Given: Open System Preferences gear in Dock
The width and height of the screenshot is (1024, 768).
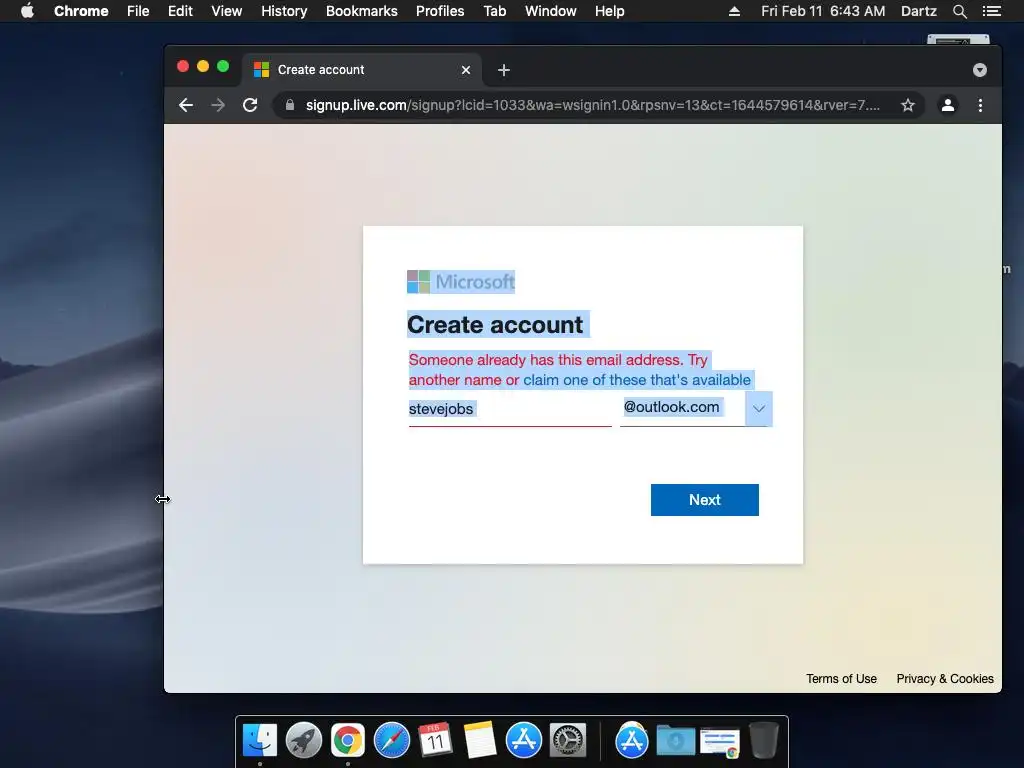Looking at the screenshot, I should point(568,741).
